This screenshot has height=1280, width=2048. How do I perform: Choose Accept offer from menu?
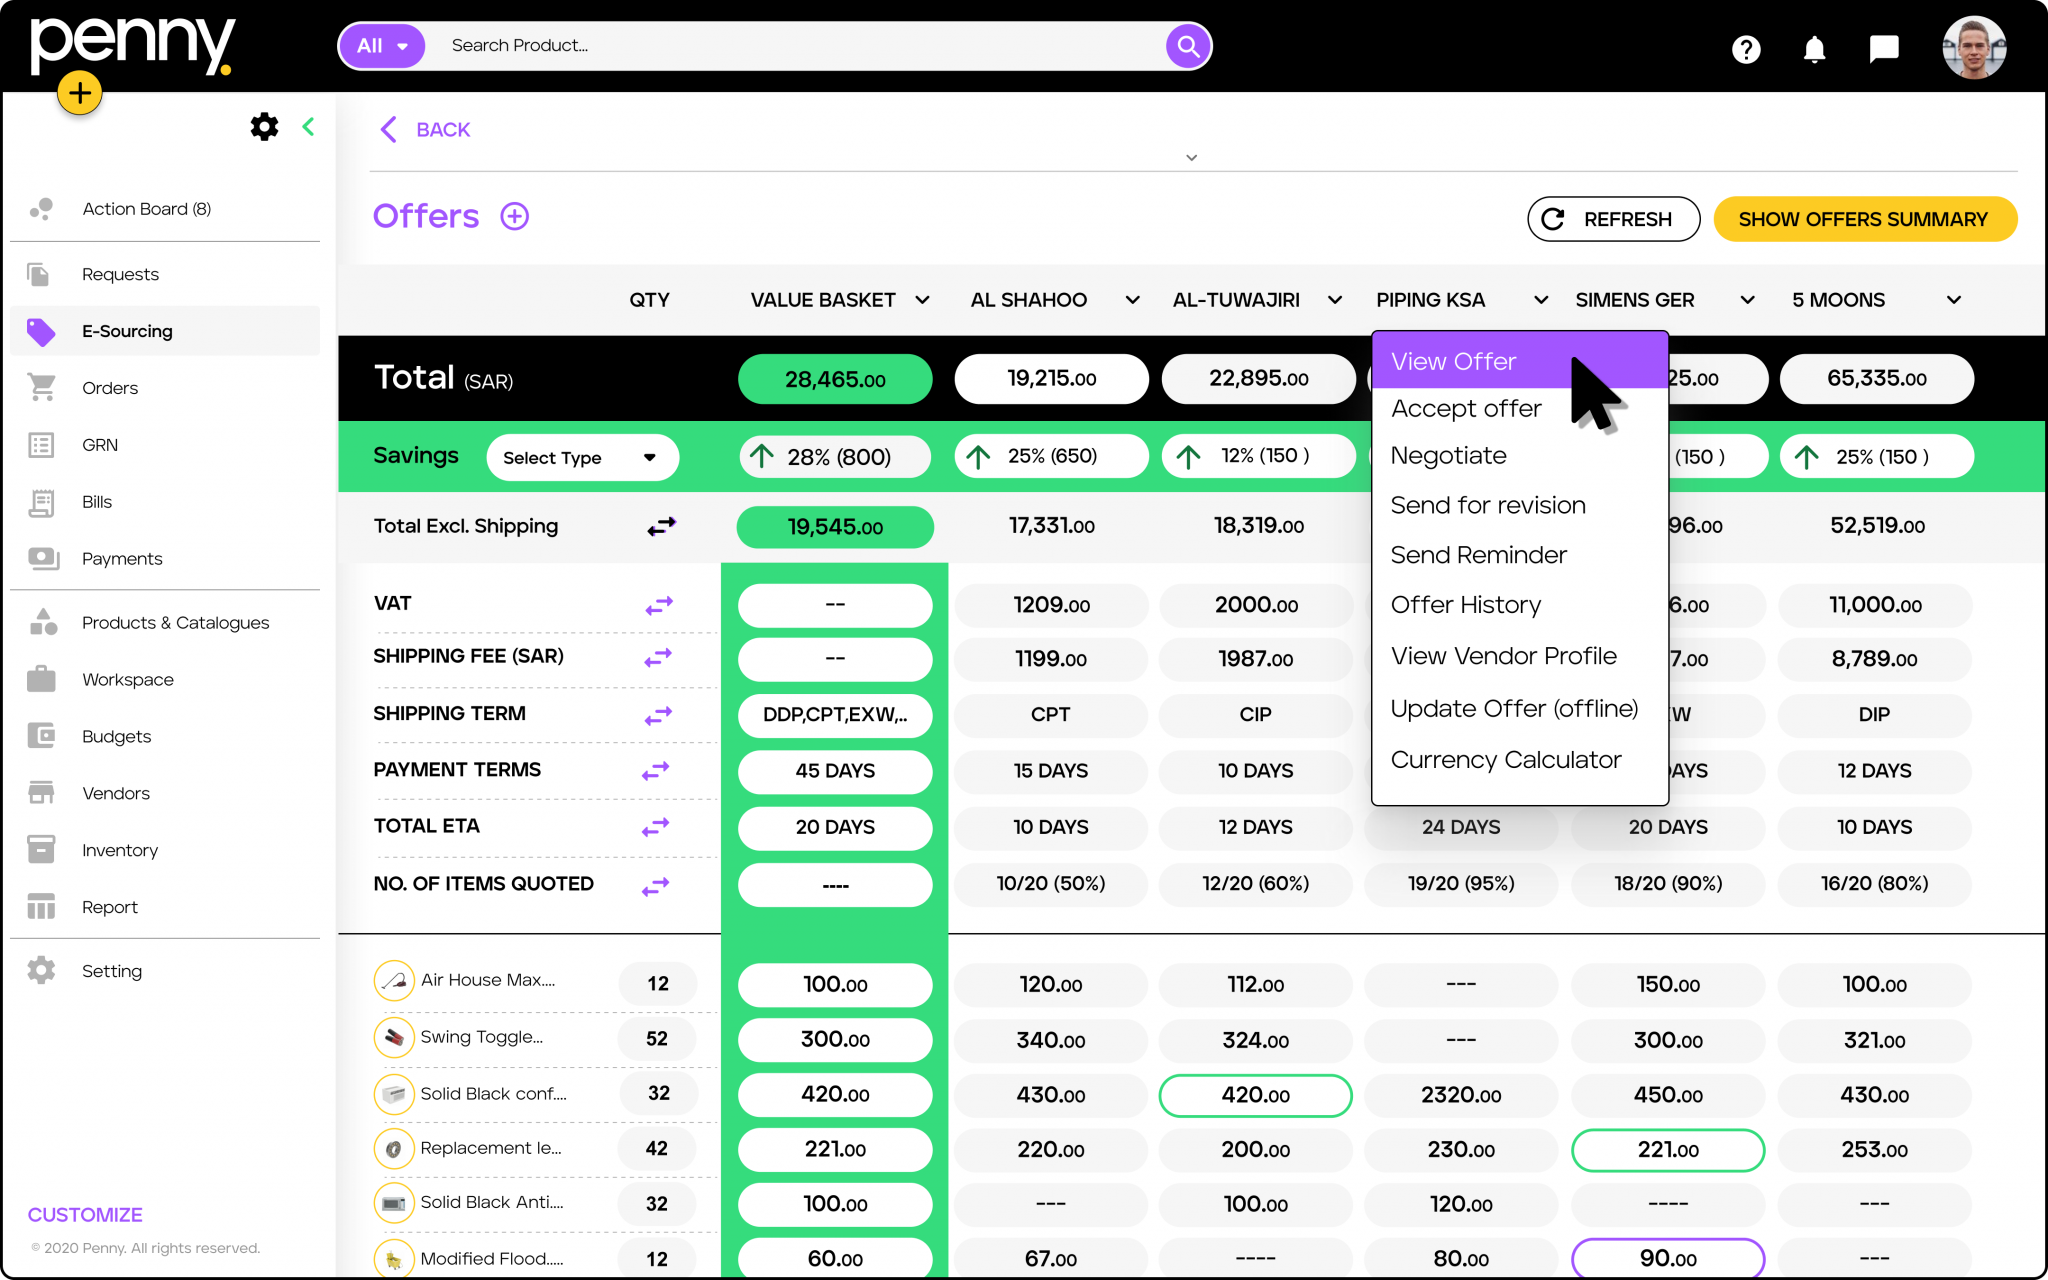coord(1466,408)
